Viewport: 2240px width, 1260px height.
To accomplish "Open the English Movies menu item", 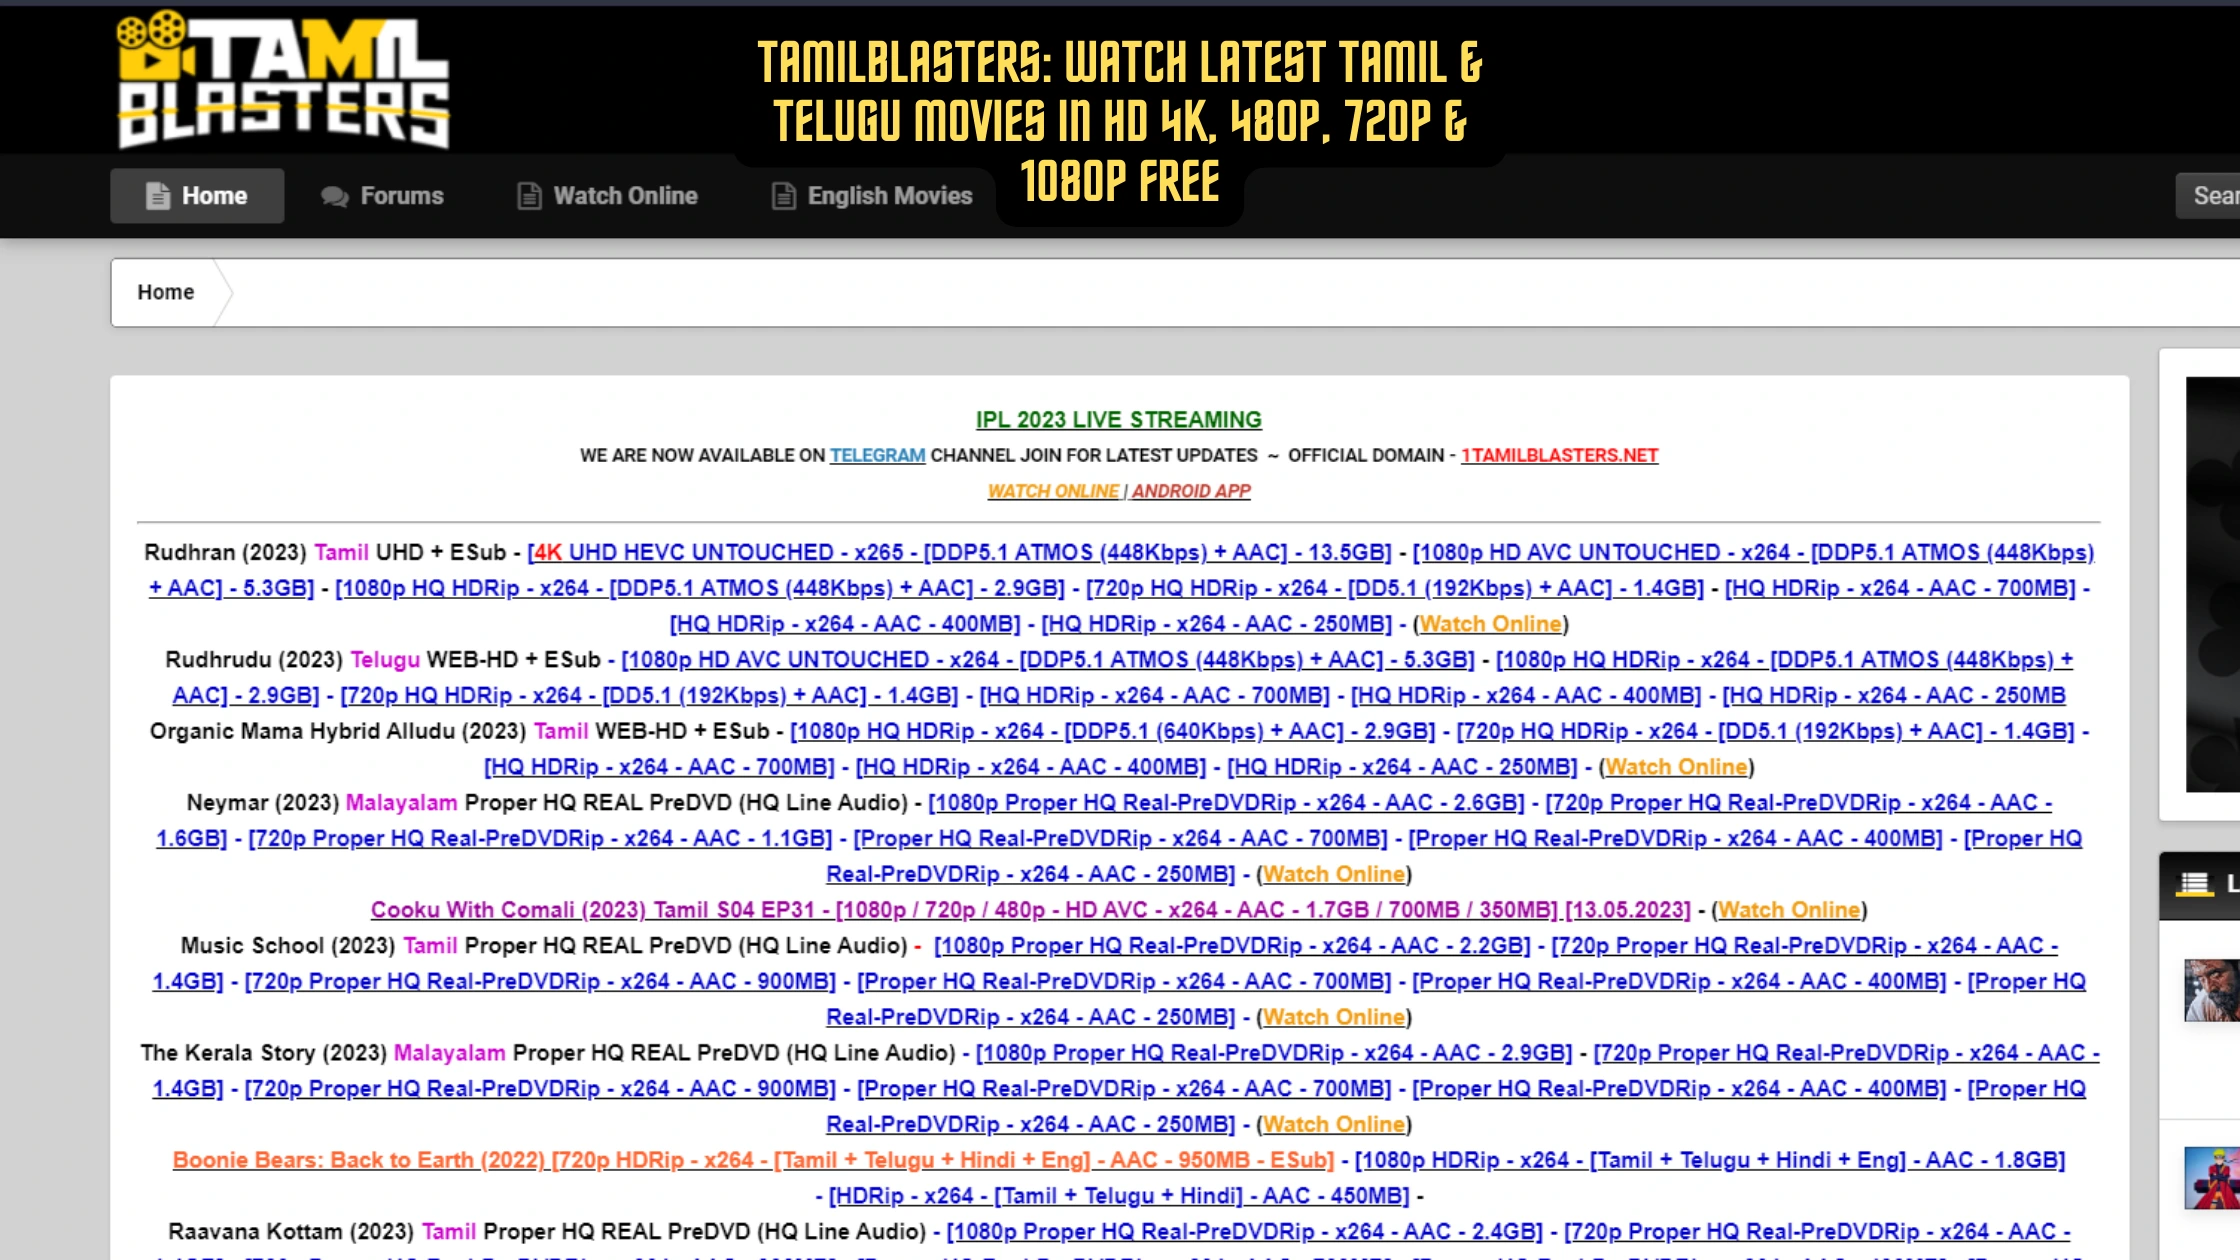I will click(x=871, y=196).
